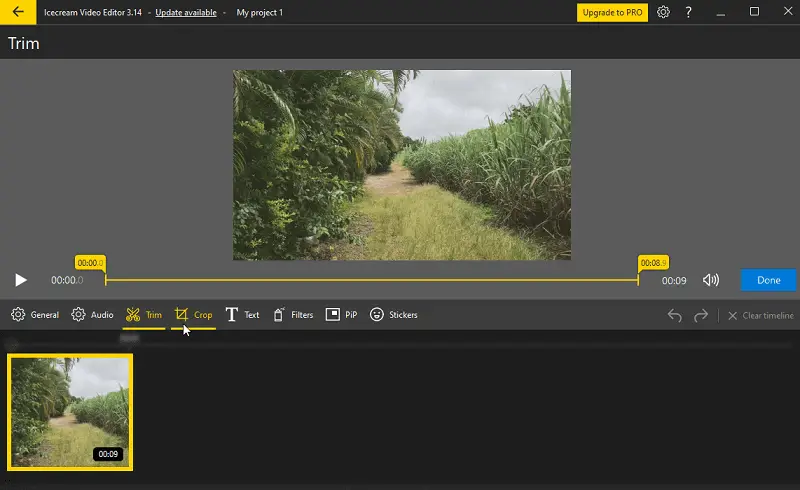Screen dimensions: 800x490
Task: Open the Update available link
Action: pos(186,12)
